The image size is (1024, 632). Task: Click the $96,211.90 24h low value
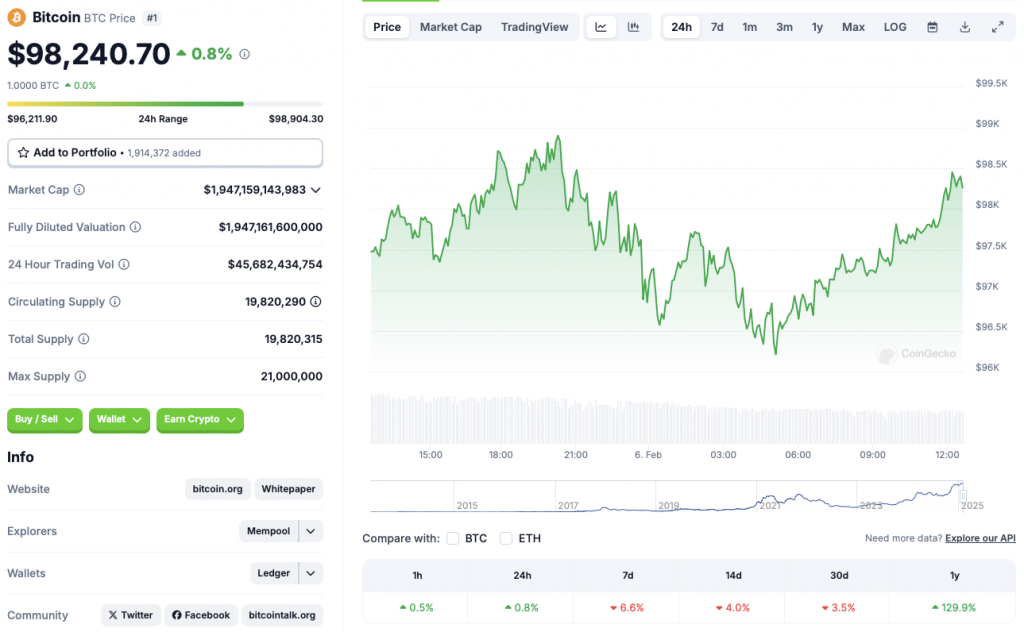pyautogui.click(x=32, y=119)
